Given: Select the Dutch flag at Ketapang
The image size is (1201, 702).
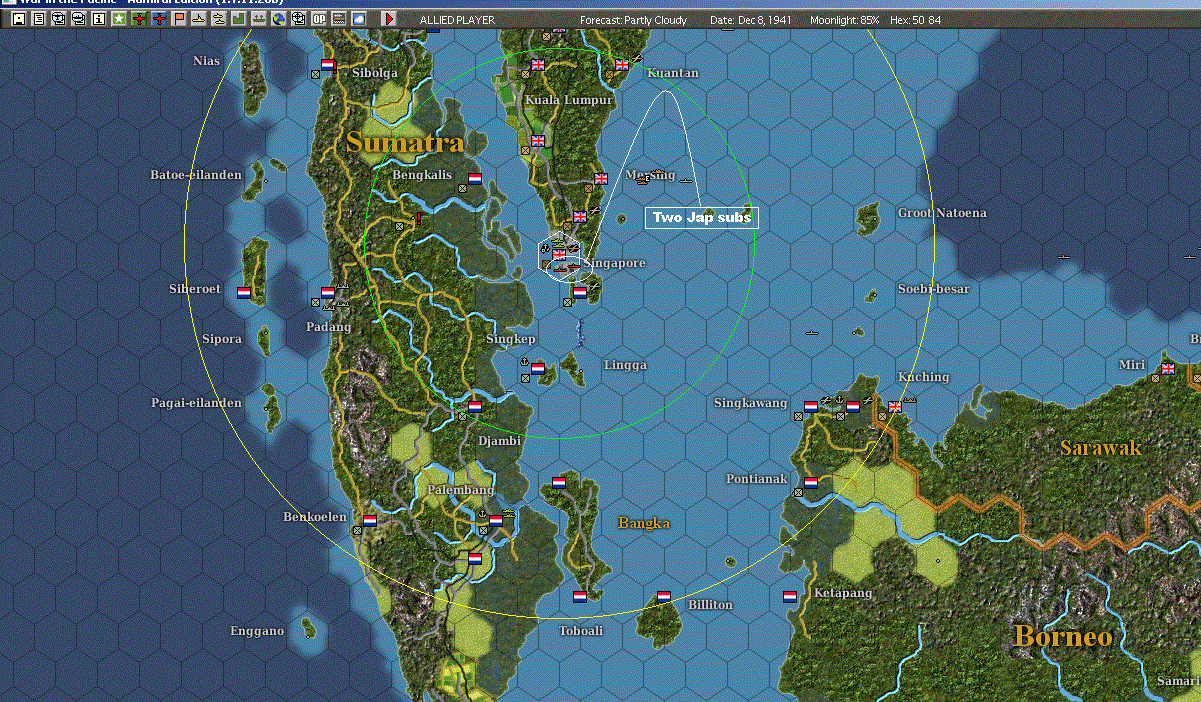Looking at the screenshot, I should click(789, 597).
